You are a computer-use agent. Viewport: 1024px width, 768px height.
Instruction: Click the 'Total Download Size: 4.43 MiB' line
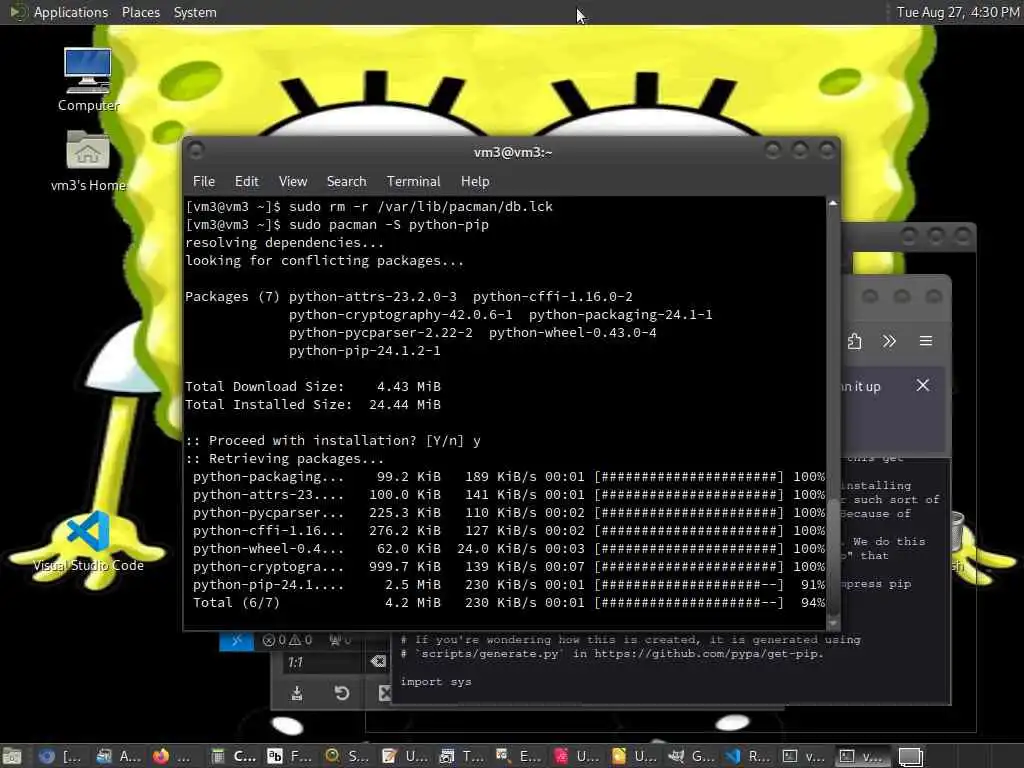coord(313,387)
